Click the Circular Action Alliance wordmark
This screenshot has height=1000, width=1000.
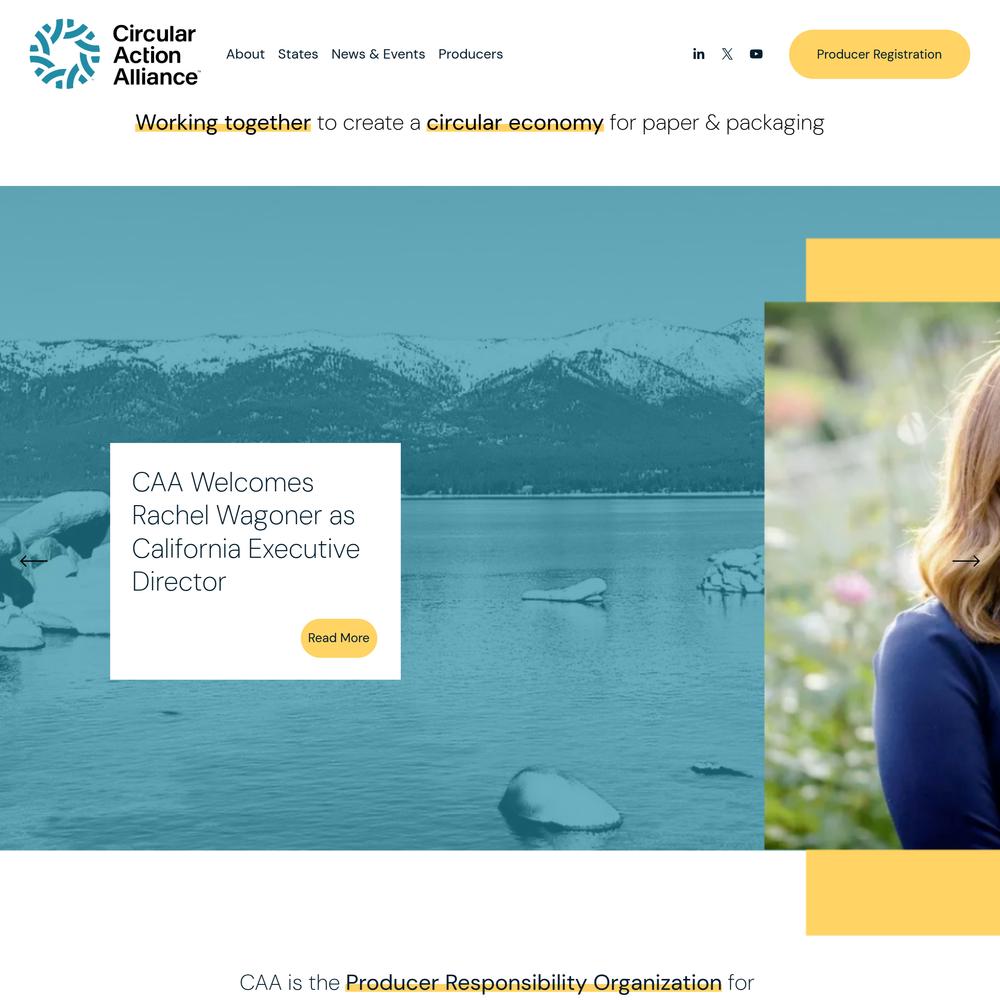pos(155,55)
